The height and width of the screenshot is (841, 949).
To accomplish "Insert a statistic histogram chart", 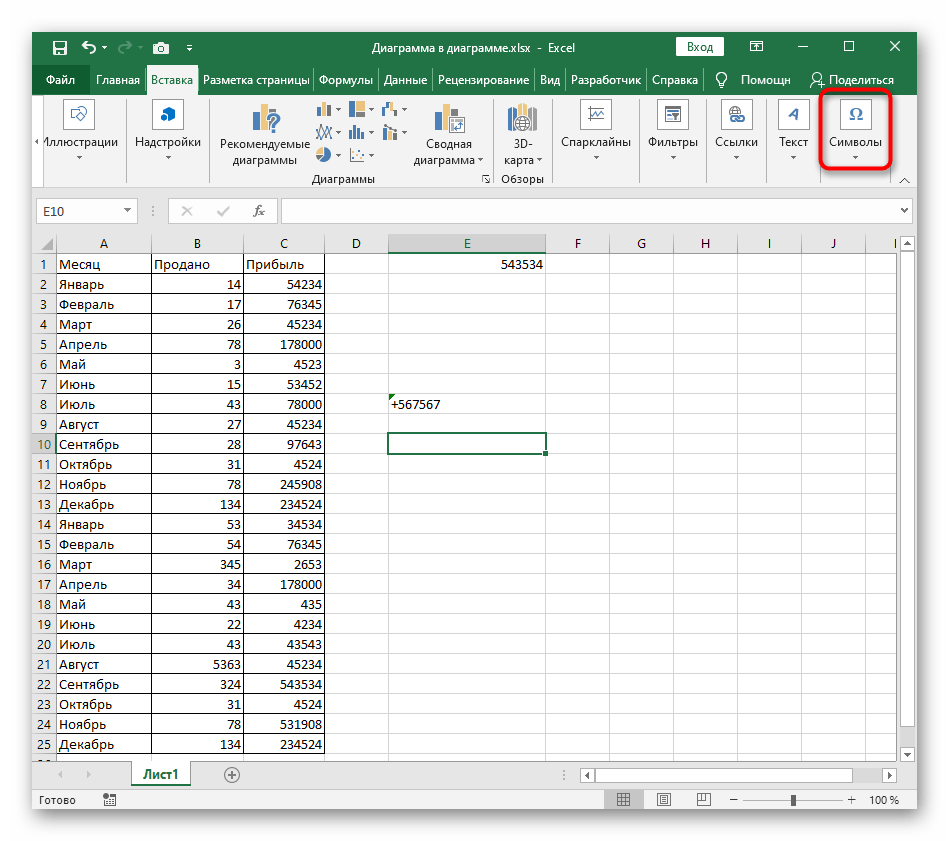I will [358, 132].
